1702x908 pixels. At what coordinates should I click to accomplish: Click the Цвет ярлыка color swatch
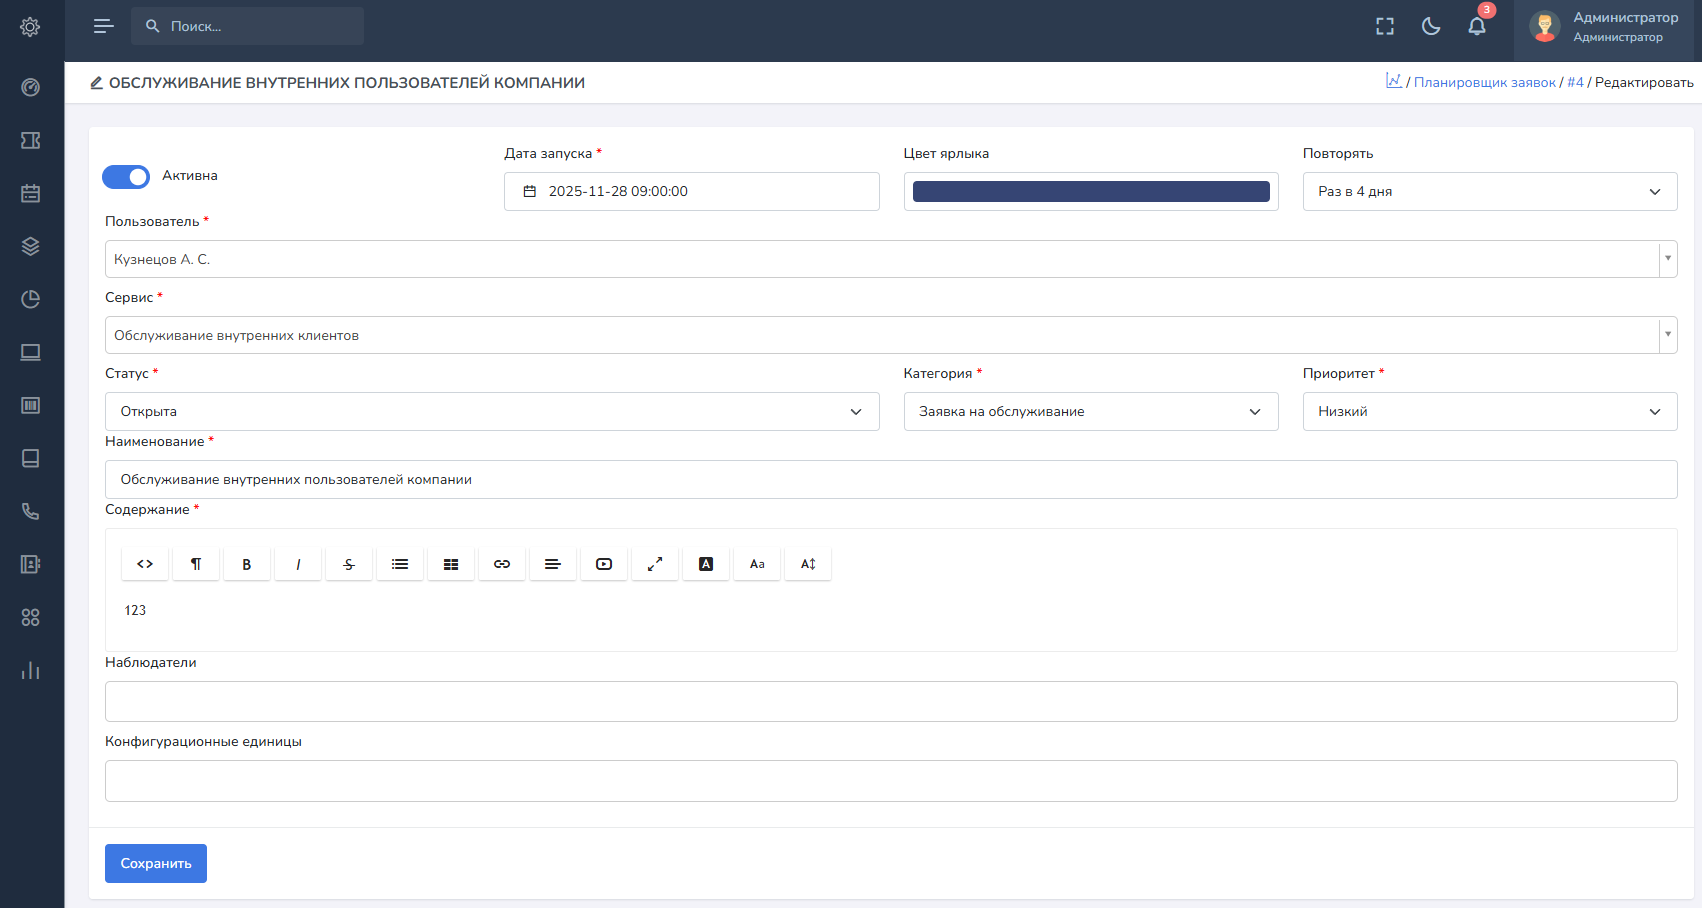(1090, 191)
